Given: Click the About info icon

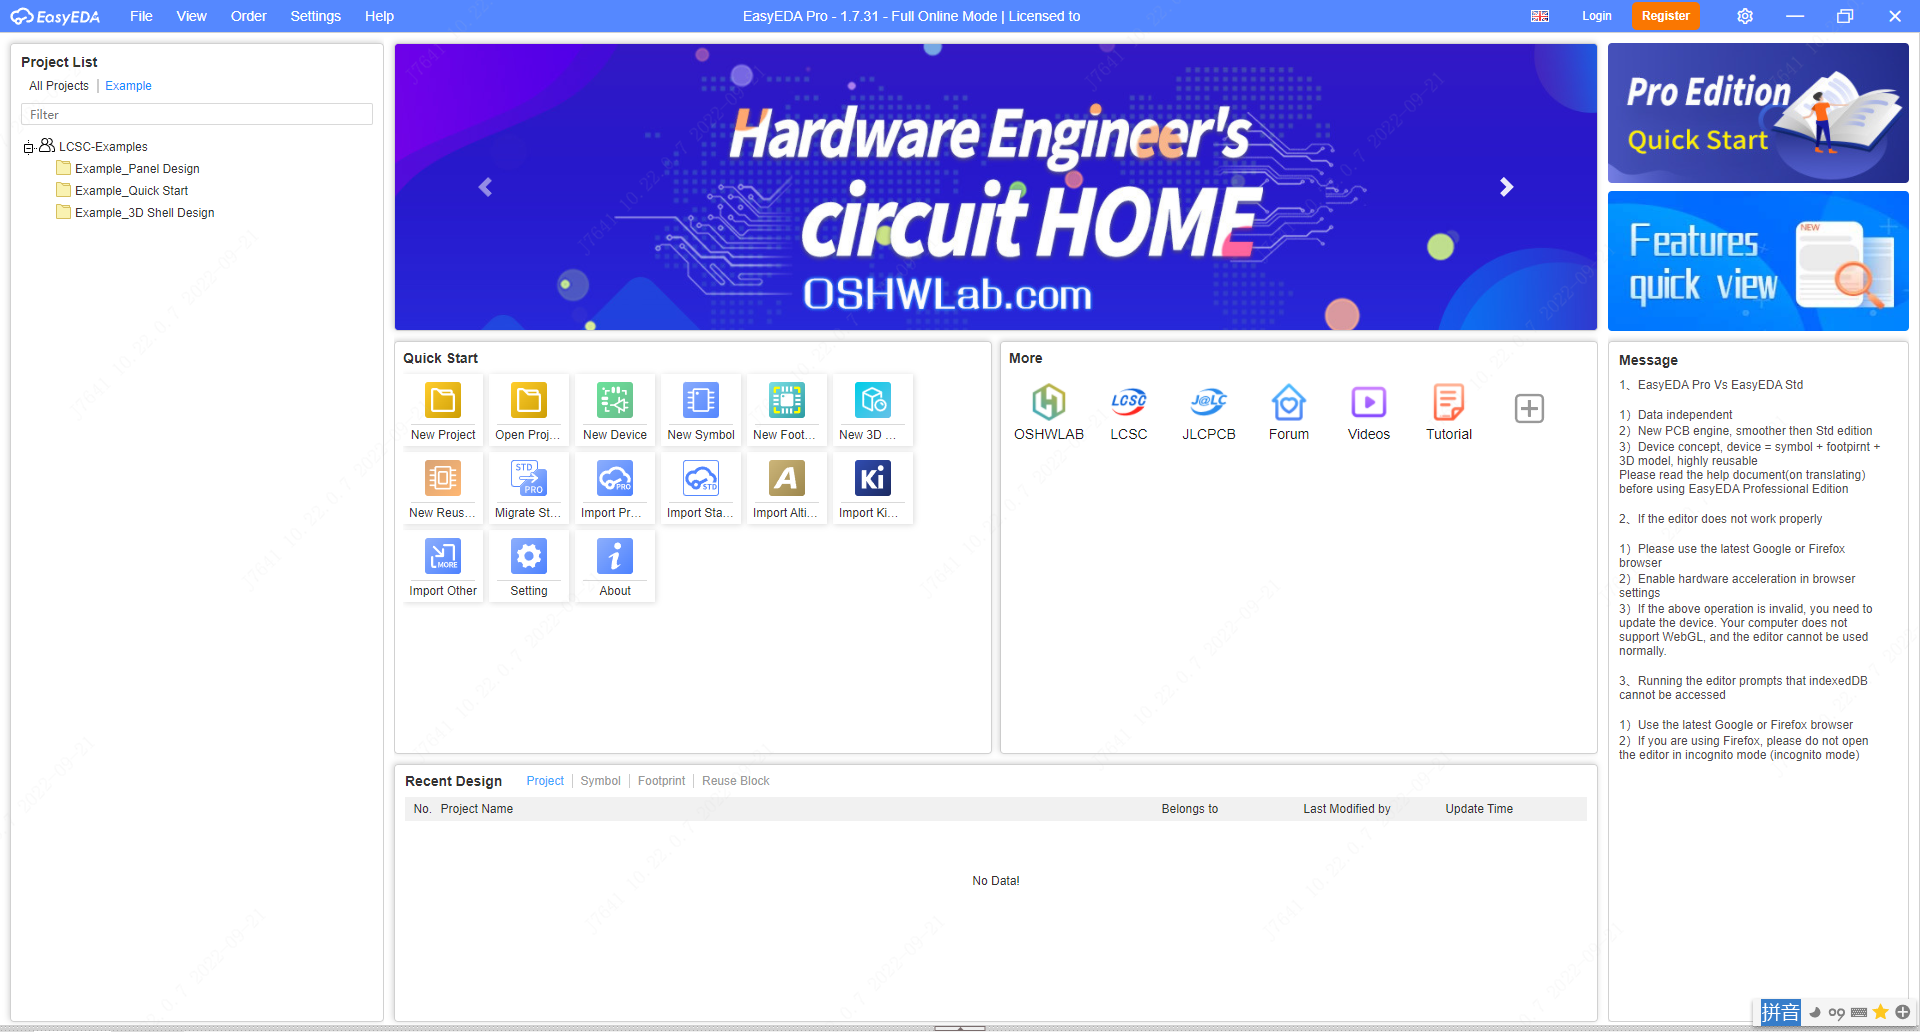Looking at the screenshot, I should click(x=615, y=557).
